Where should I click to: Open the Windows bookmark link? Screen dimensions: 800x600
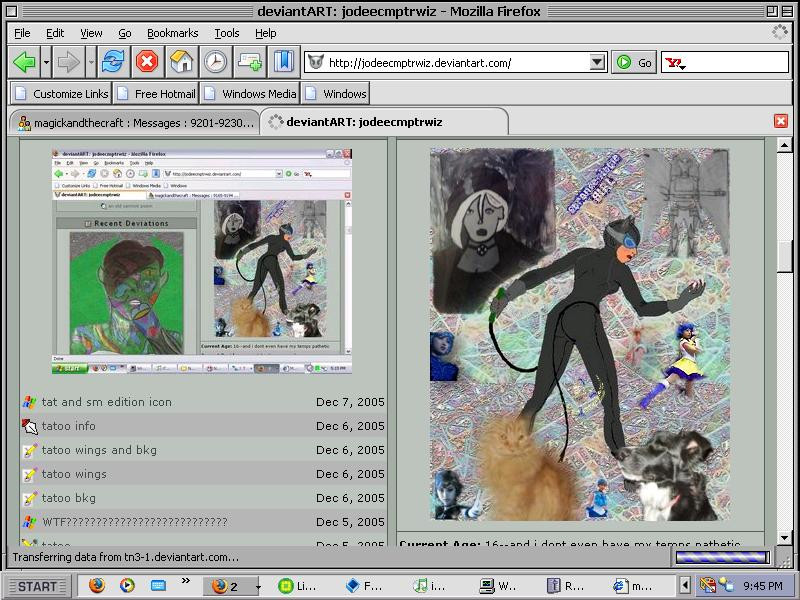click(335, 94)
